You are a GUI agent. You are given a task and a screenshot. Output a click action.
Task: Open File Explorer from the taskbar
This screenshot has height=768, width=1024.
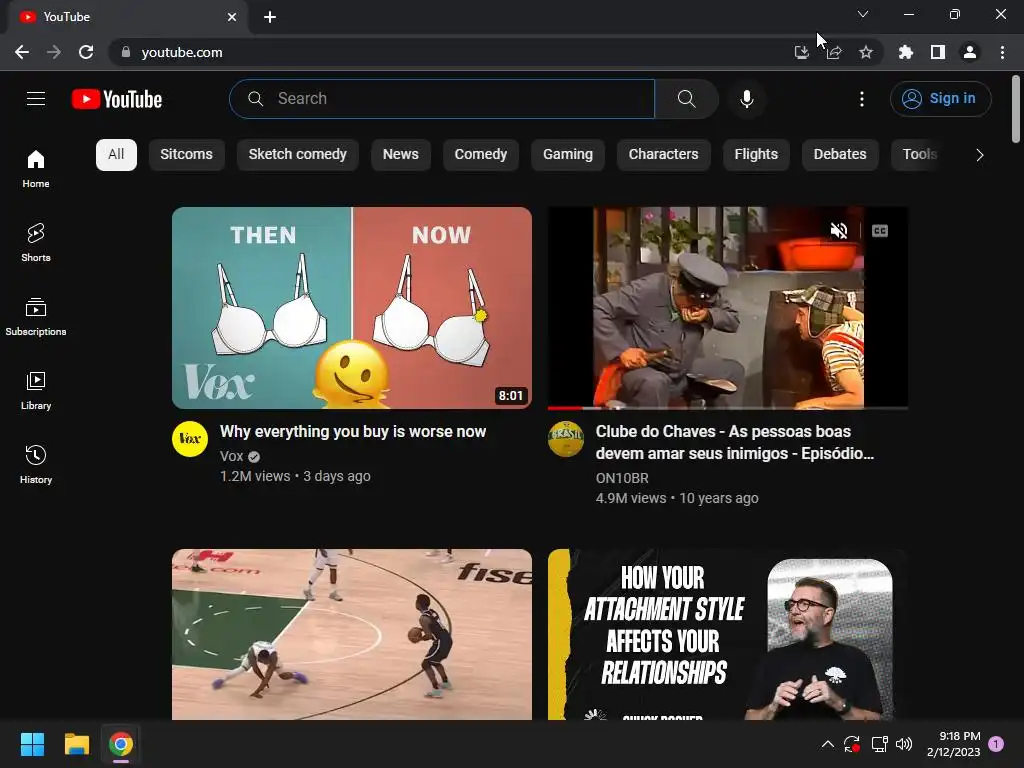click(76, 744)
